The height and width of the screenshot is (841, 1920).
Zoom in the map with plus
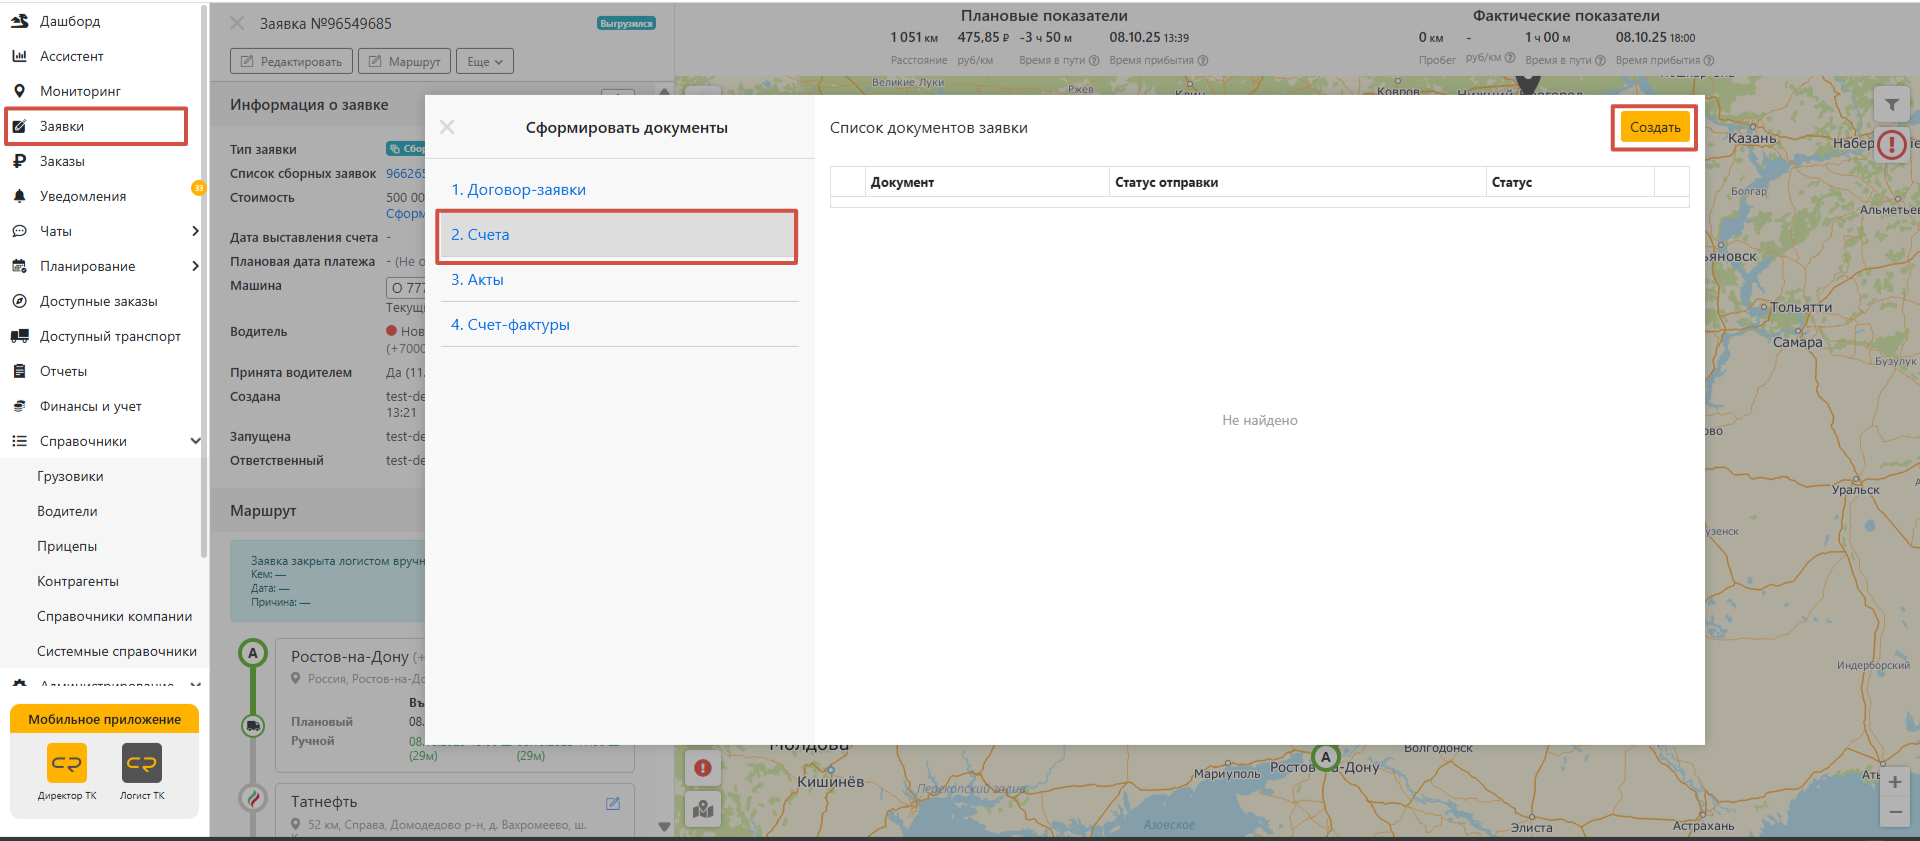[1895, 781]
